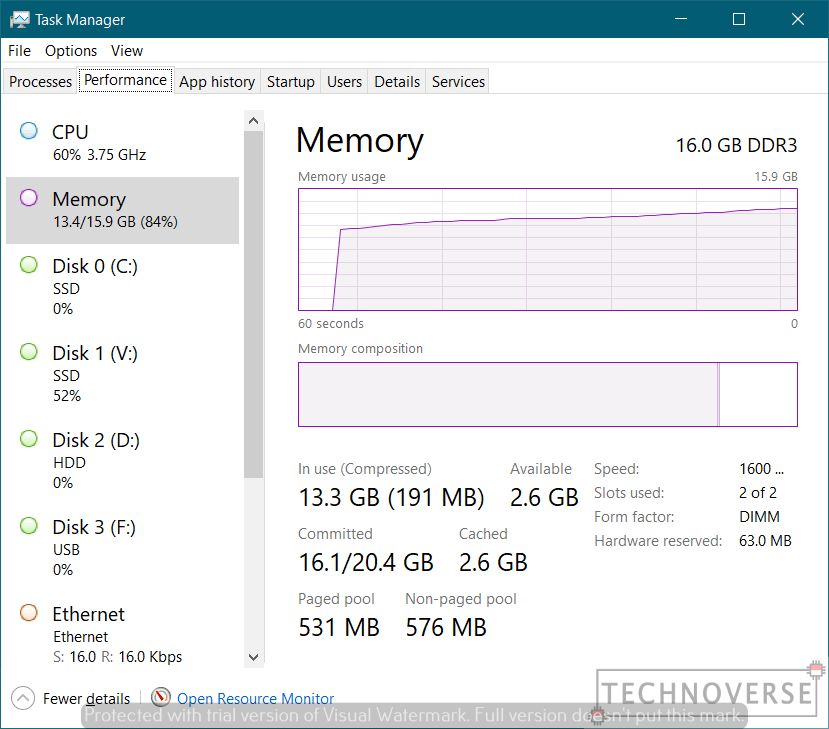This screenshot has height=729, width=829.
Task: Select the Ethernet orange circle icon
Action: click(29, 613)
